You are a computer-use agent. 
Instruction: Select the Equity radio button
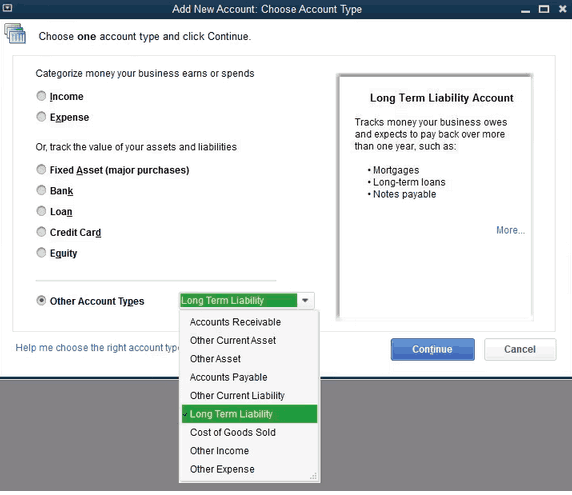pyautogui.click(x=41, y=253)
